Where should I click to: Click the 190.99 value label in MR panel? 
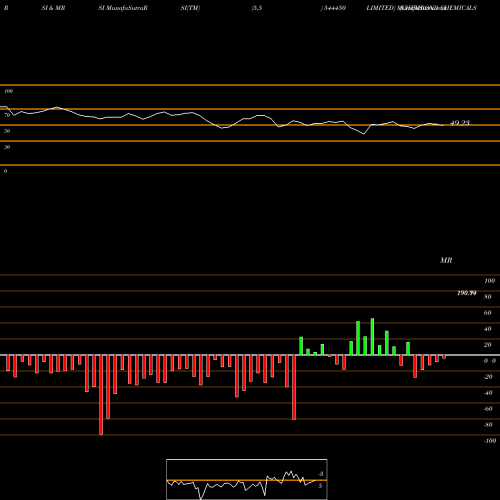(x=467, y=293)
